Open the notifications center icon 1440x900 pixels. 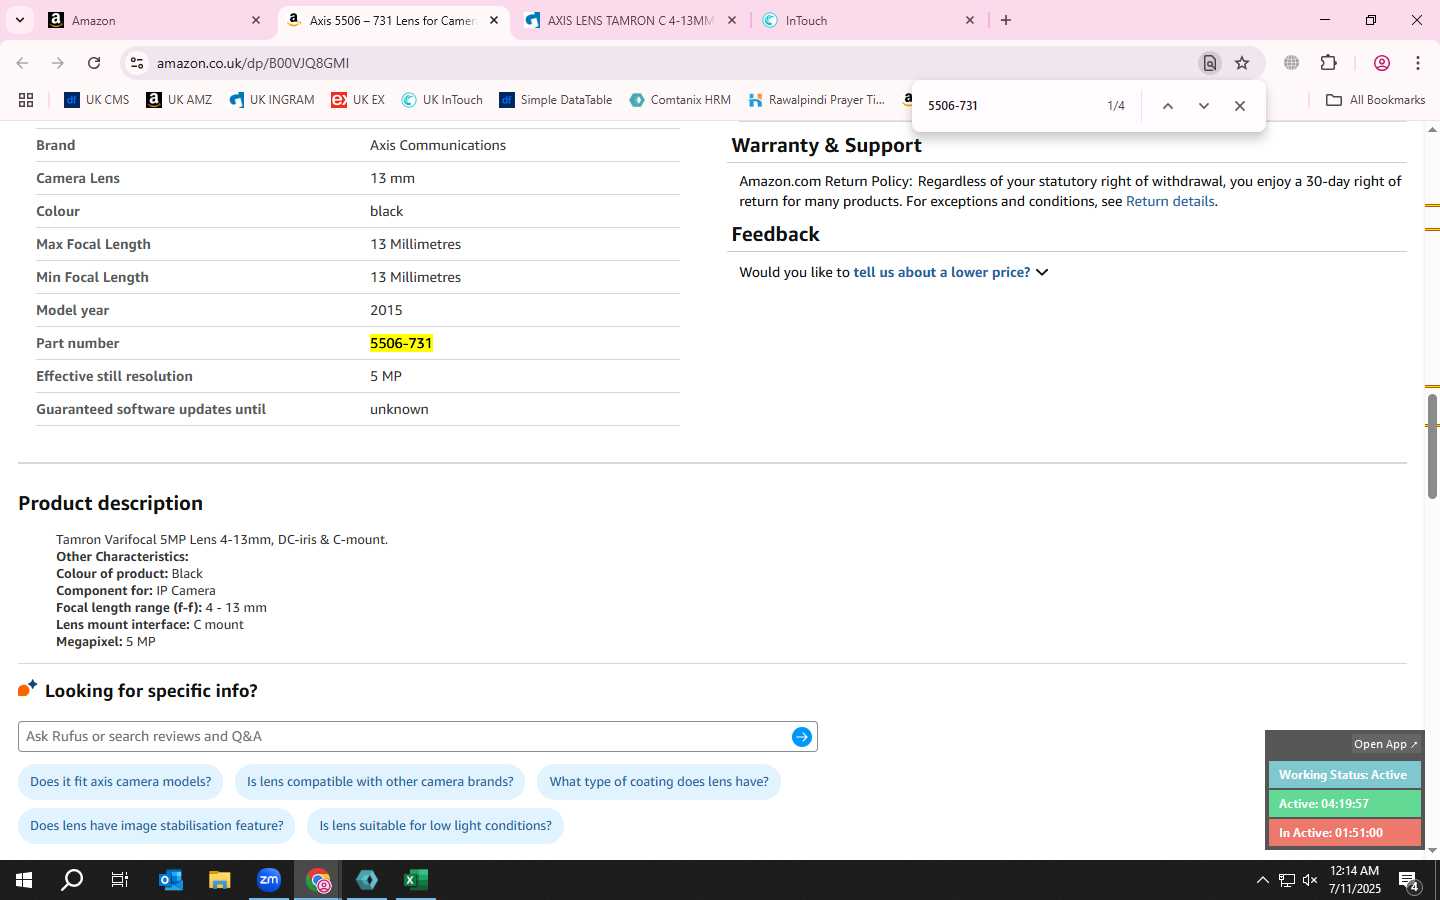[x=1409, y=881]
